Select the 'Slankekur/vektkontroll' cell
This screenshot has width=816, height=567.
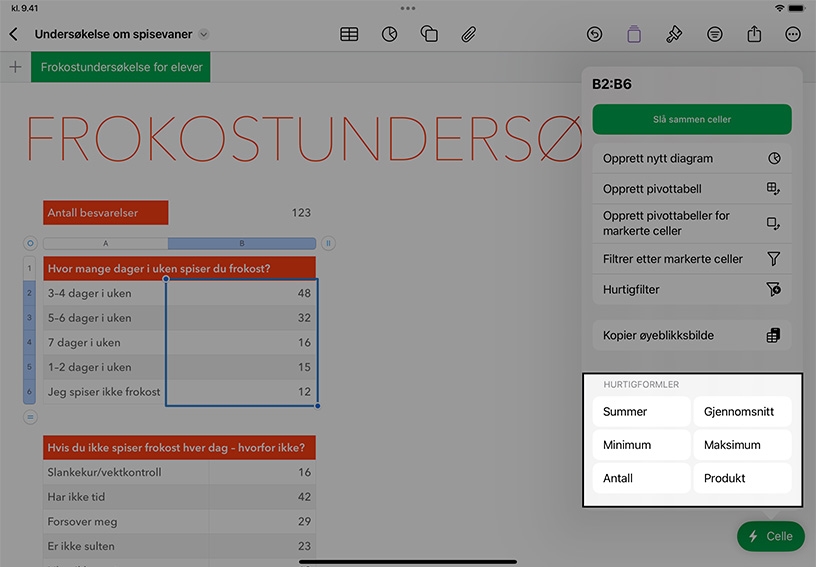tap(126, 472)
